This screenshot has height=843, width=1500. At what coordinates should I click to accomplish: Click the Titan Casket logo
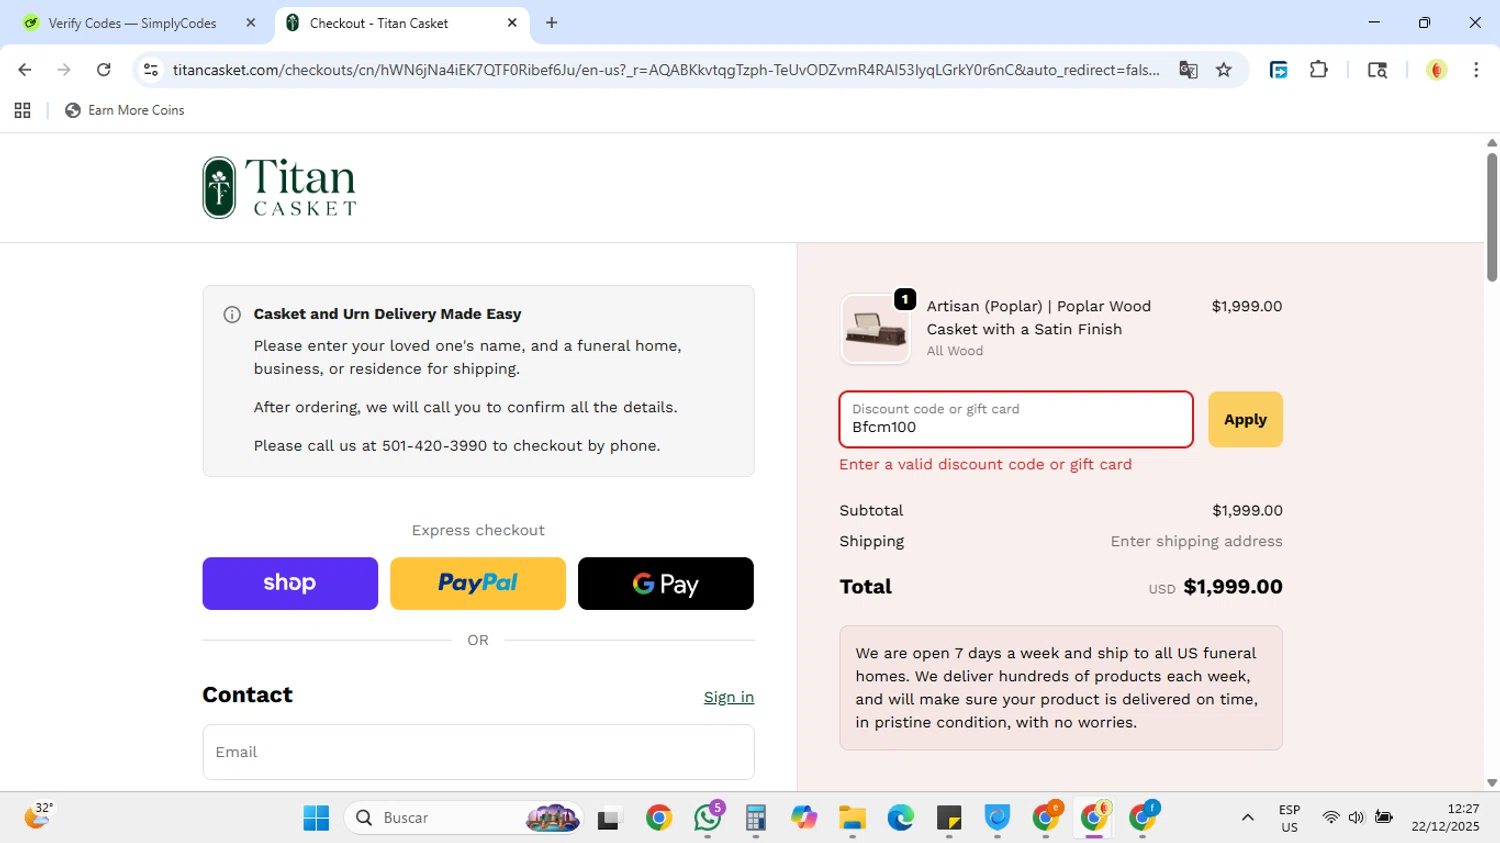pyautogui.click(x=279, y=187)
